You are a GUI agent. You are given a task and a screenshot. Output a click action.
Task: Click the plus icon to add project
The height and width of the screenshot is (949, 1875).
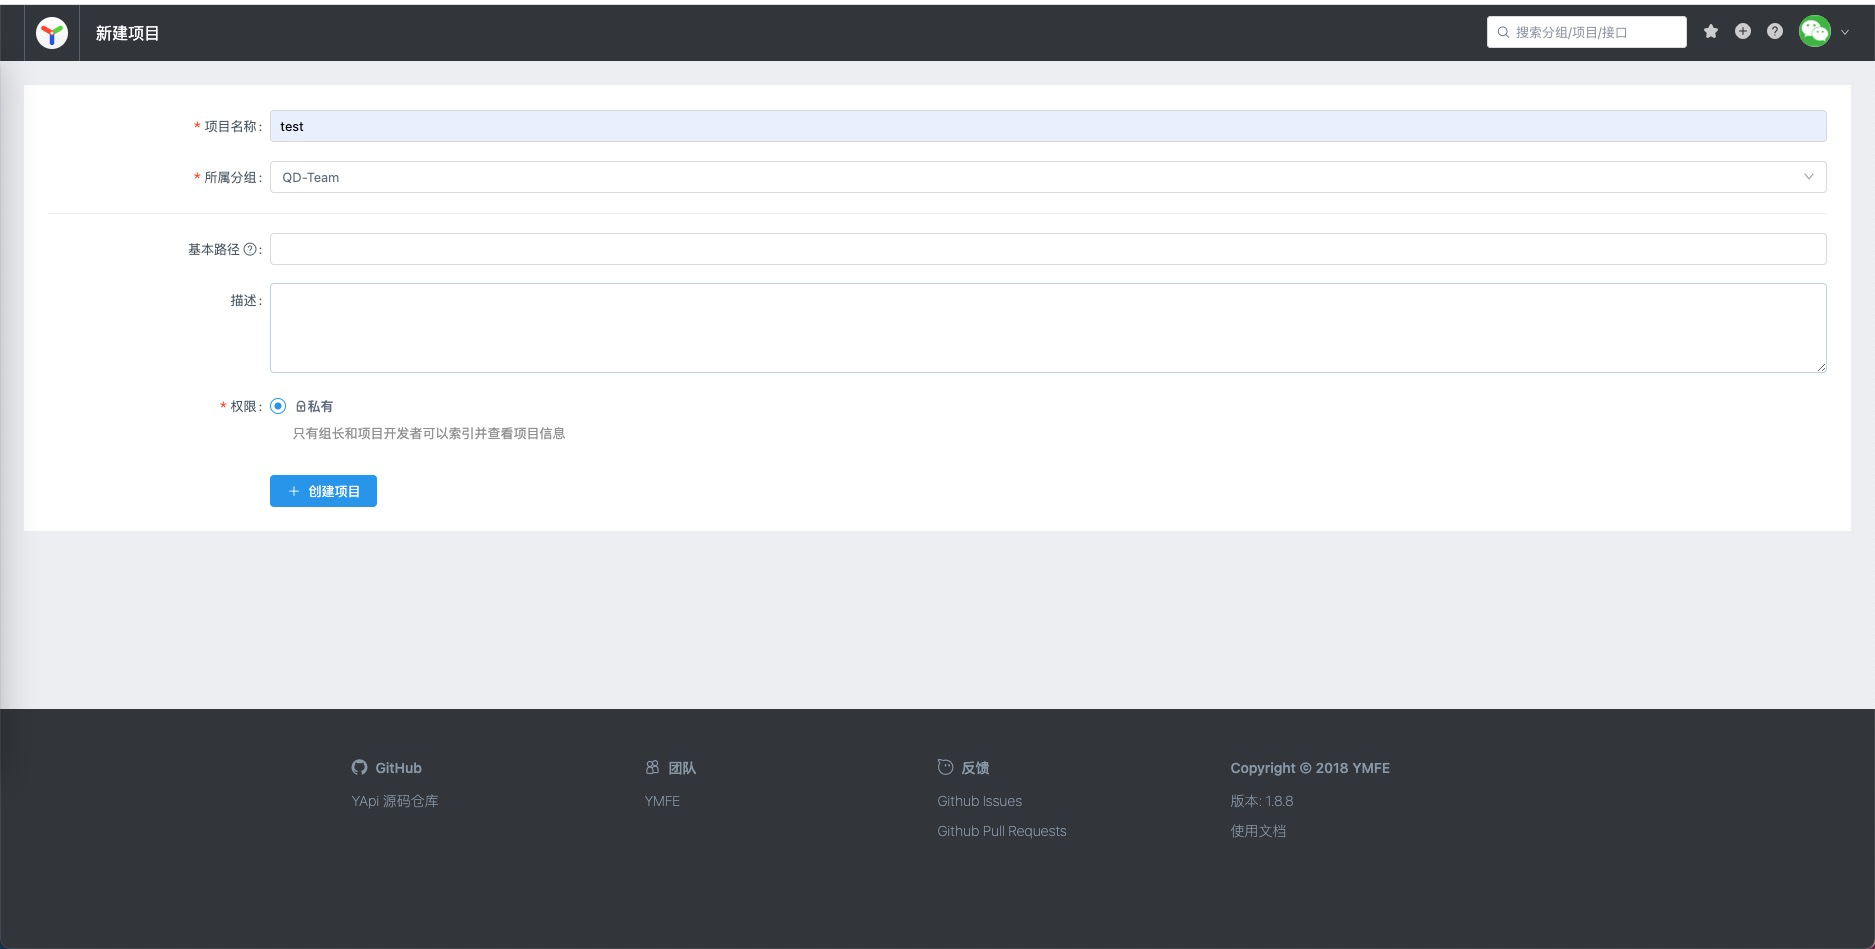tap(1743, 32)
